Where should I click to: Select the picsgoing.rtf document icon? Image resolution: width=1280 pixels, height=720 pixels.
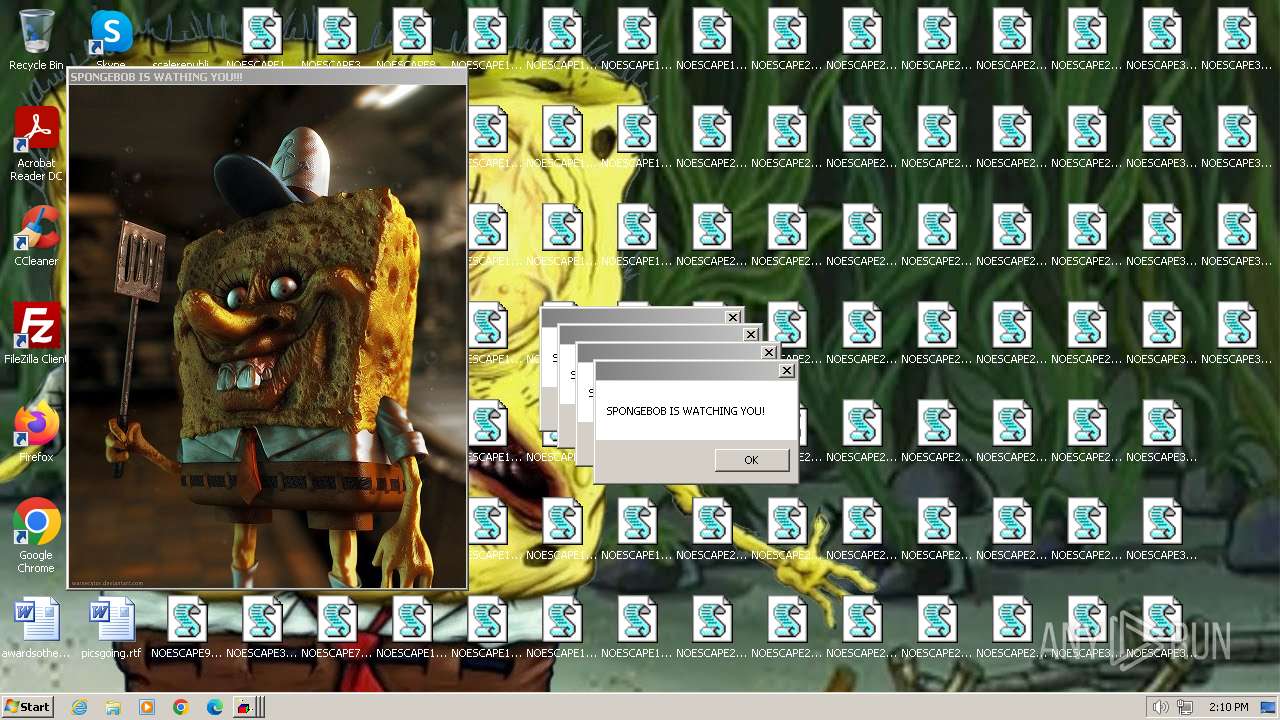[x=111, y=628]
